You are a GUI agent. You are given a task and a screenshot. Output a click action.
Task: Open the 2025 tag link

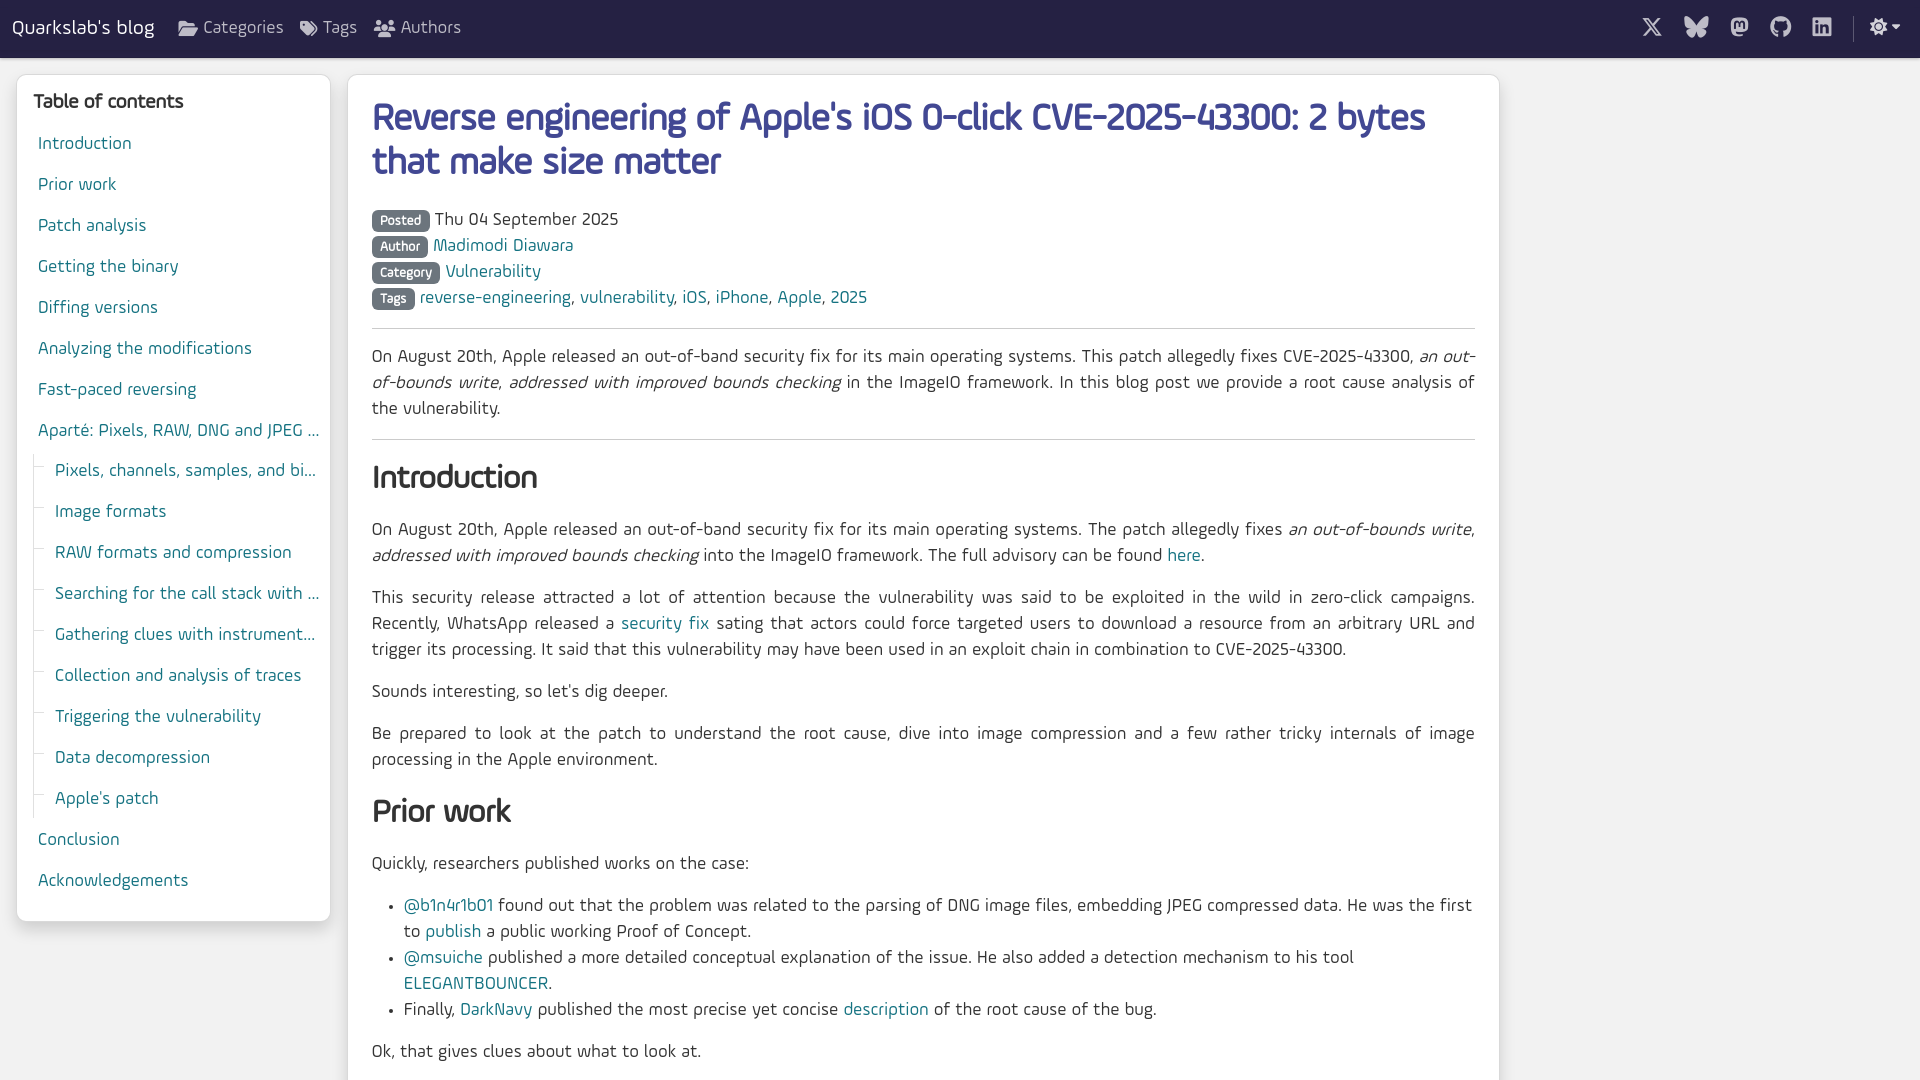(848, 298)
